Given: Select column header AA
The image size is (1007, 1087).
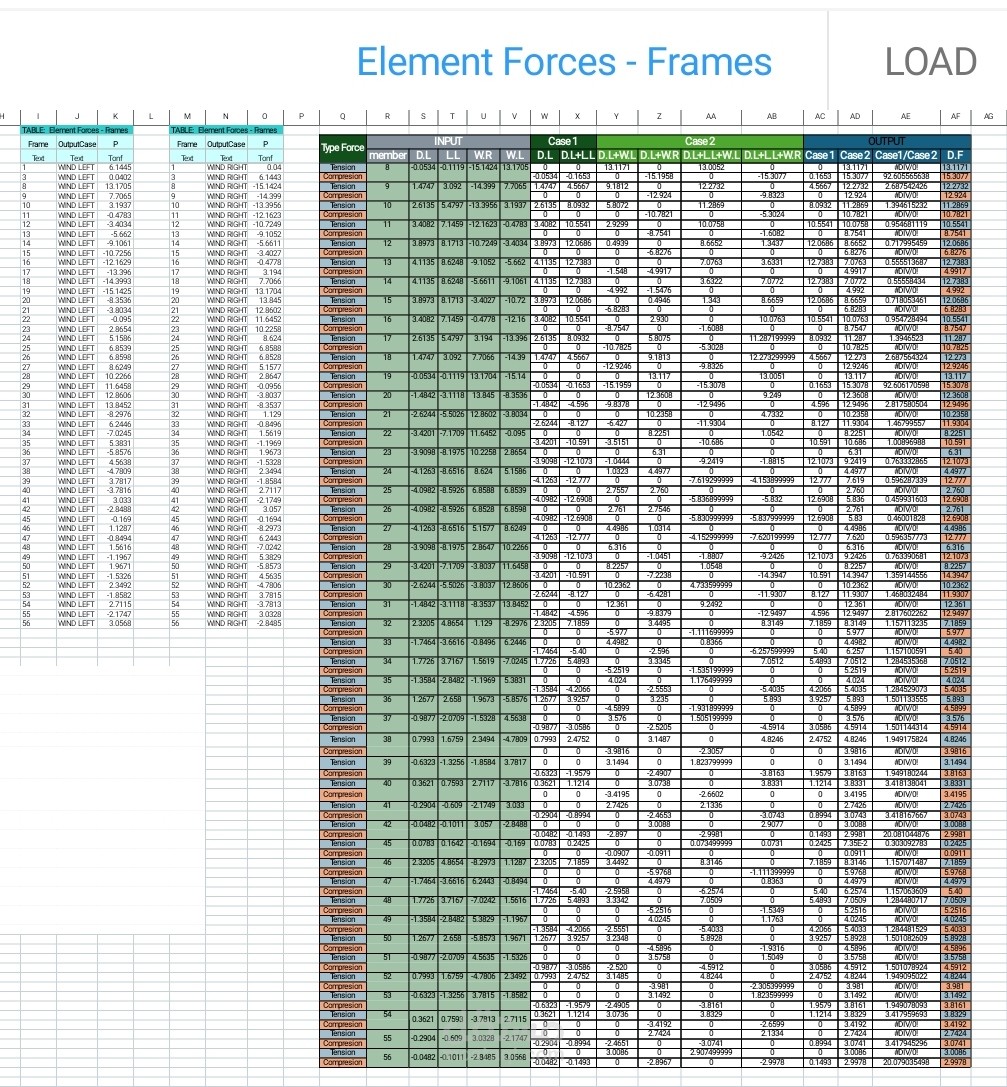Looking at the screenshot, I should [x=710, y=116].
